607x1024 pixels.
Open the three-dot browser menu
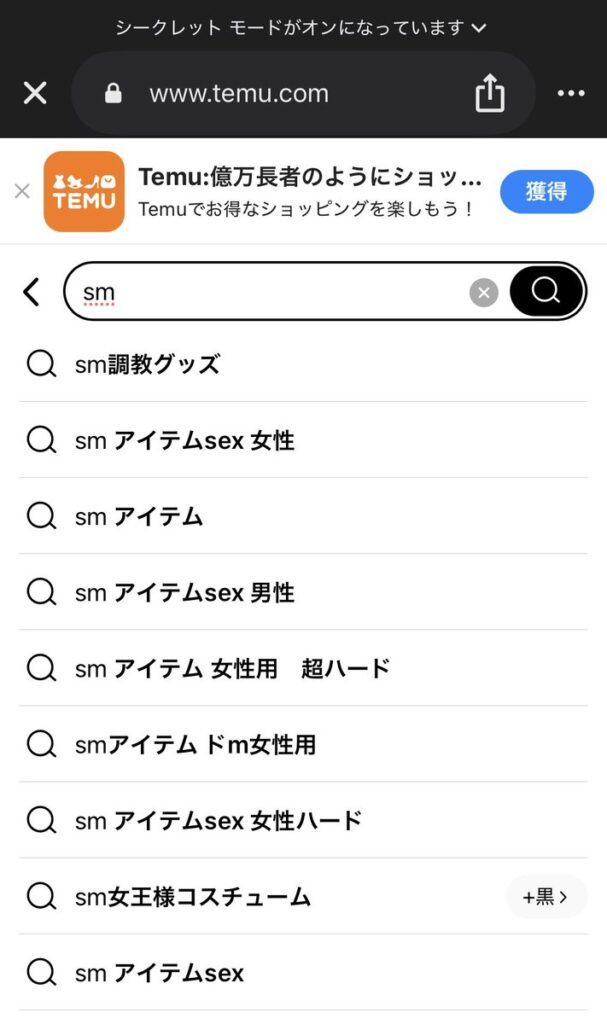point(571,94)
